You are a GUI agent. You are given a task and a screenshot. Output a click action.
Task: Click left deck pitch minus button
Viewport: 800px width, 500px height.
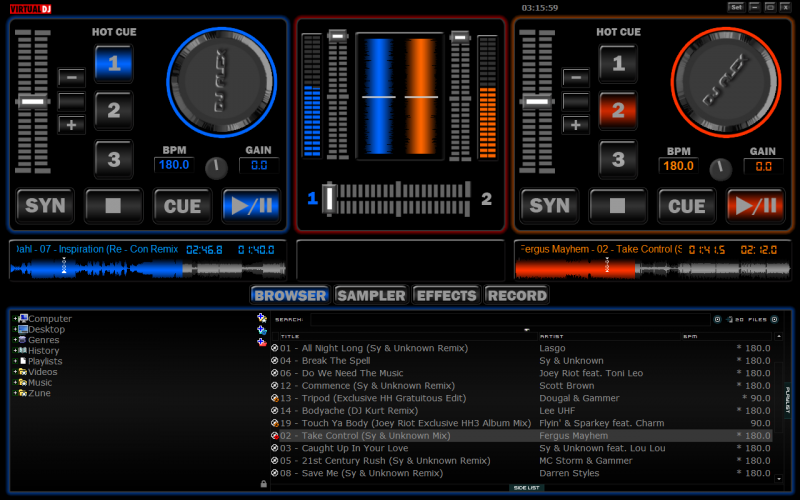[x=71, y=78]
